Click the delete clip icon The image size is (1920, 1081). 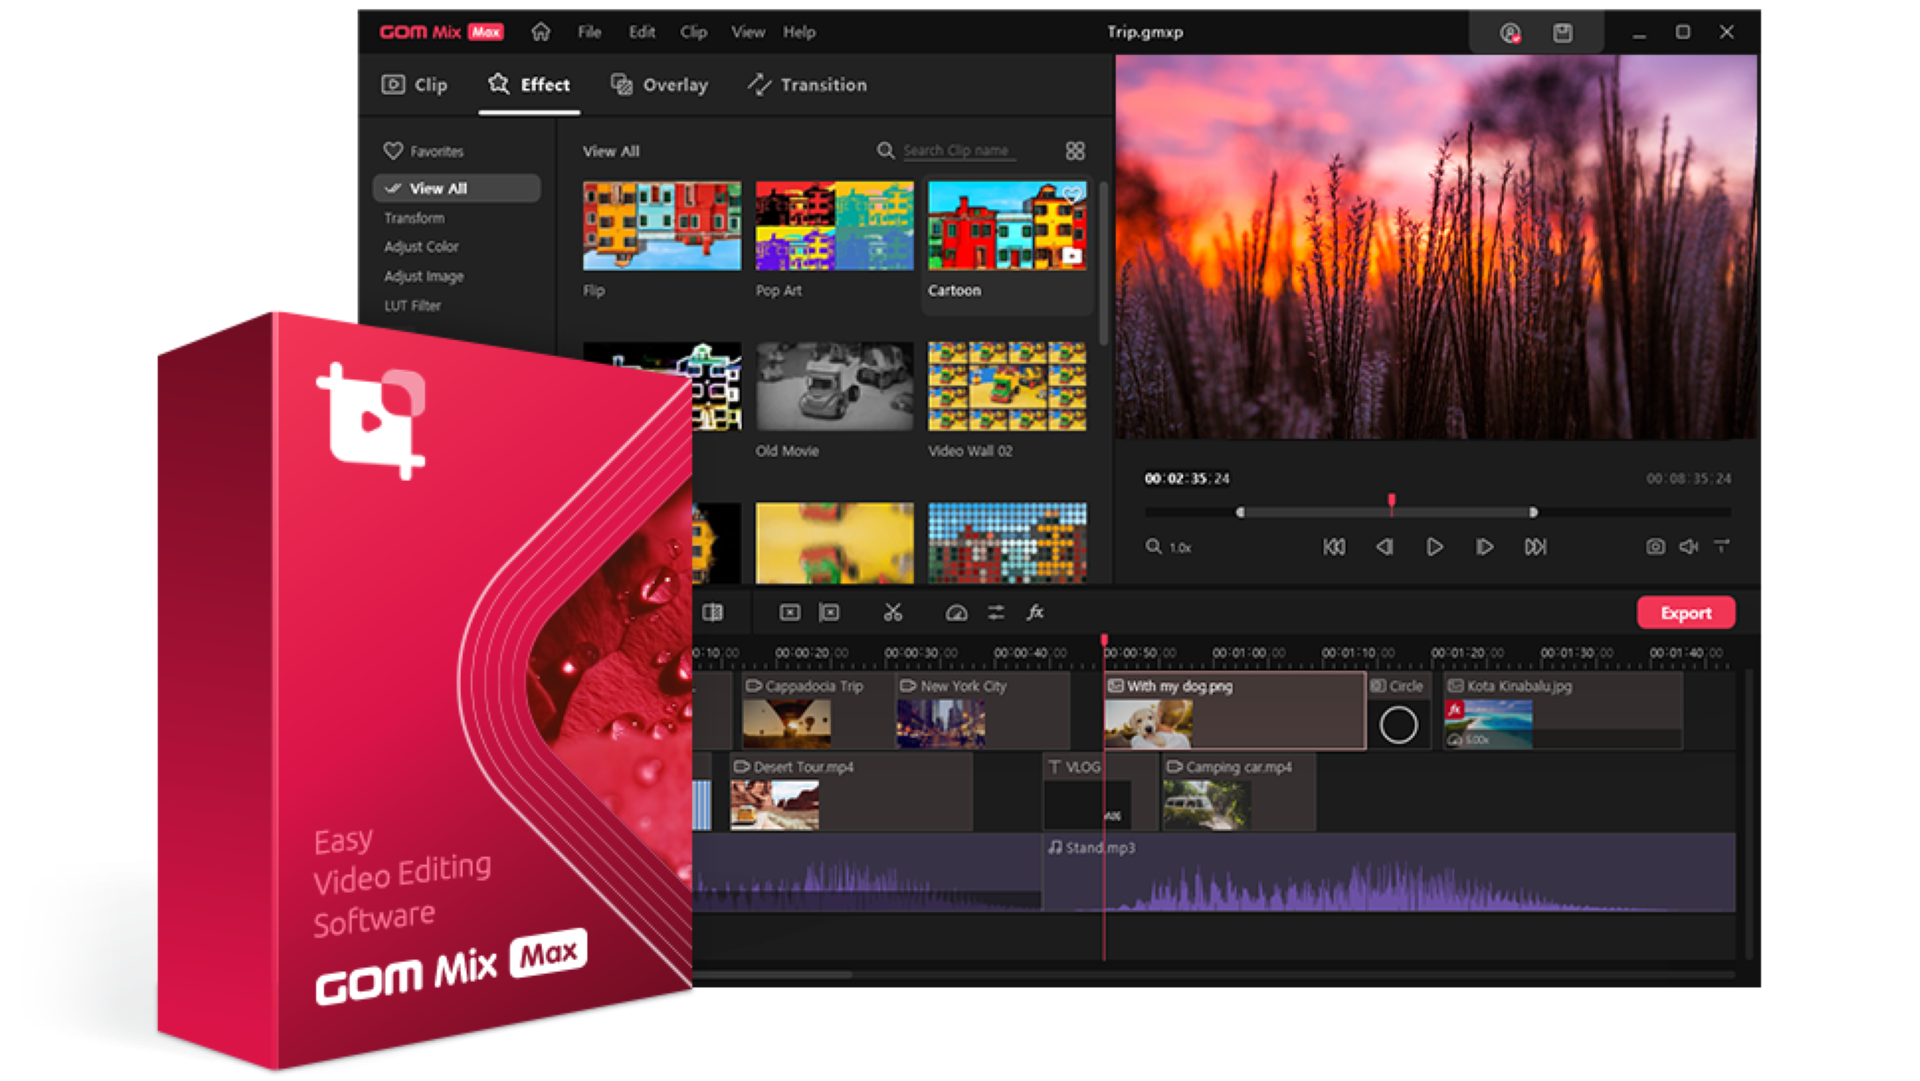click(x=789, y=612)
